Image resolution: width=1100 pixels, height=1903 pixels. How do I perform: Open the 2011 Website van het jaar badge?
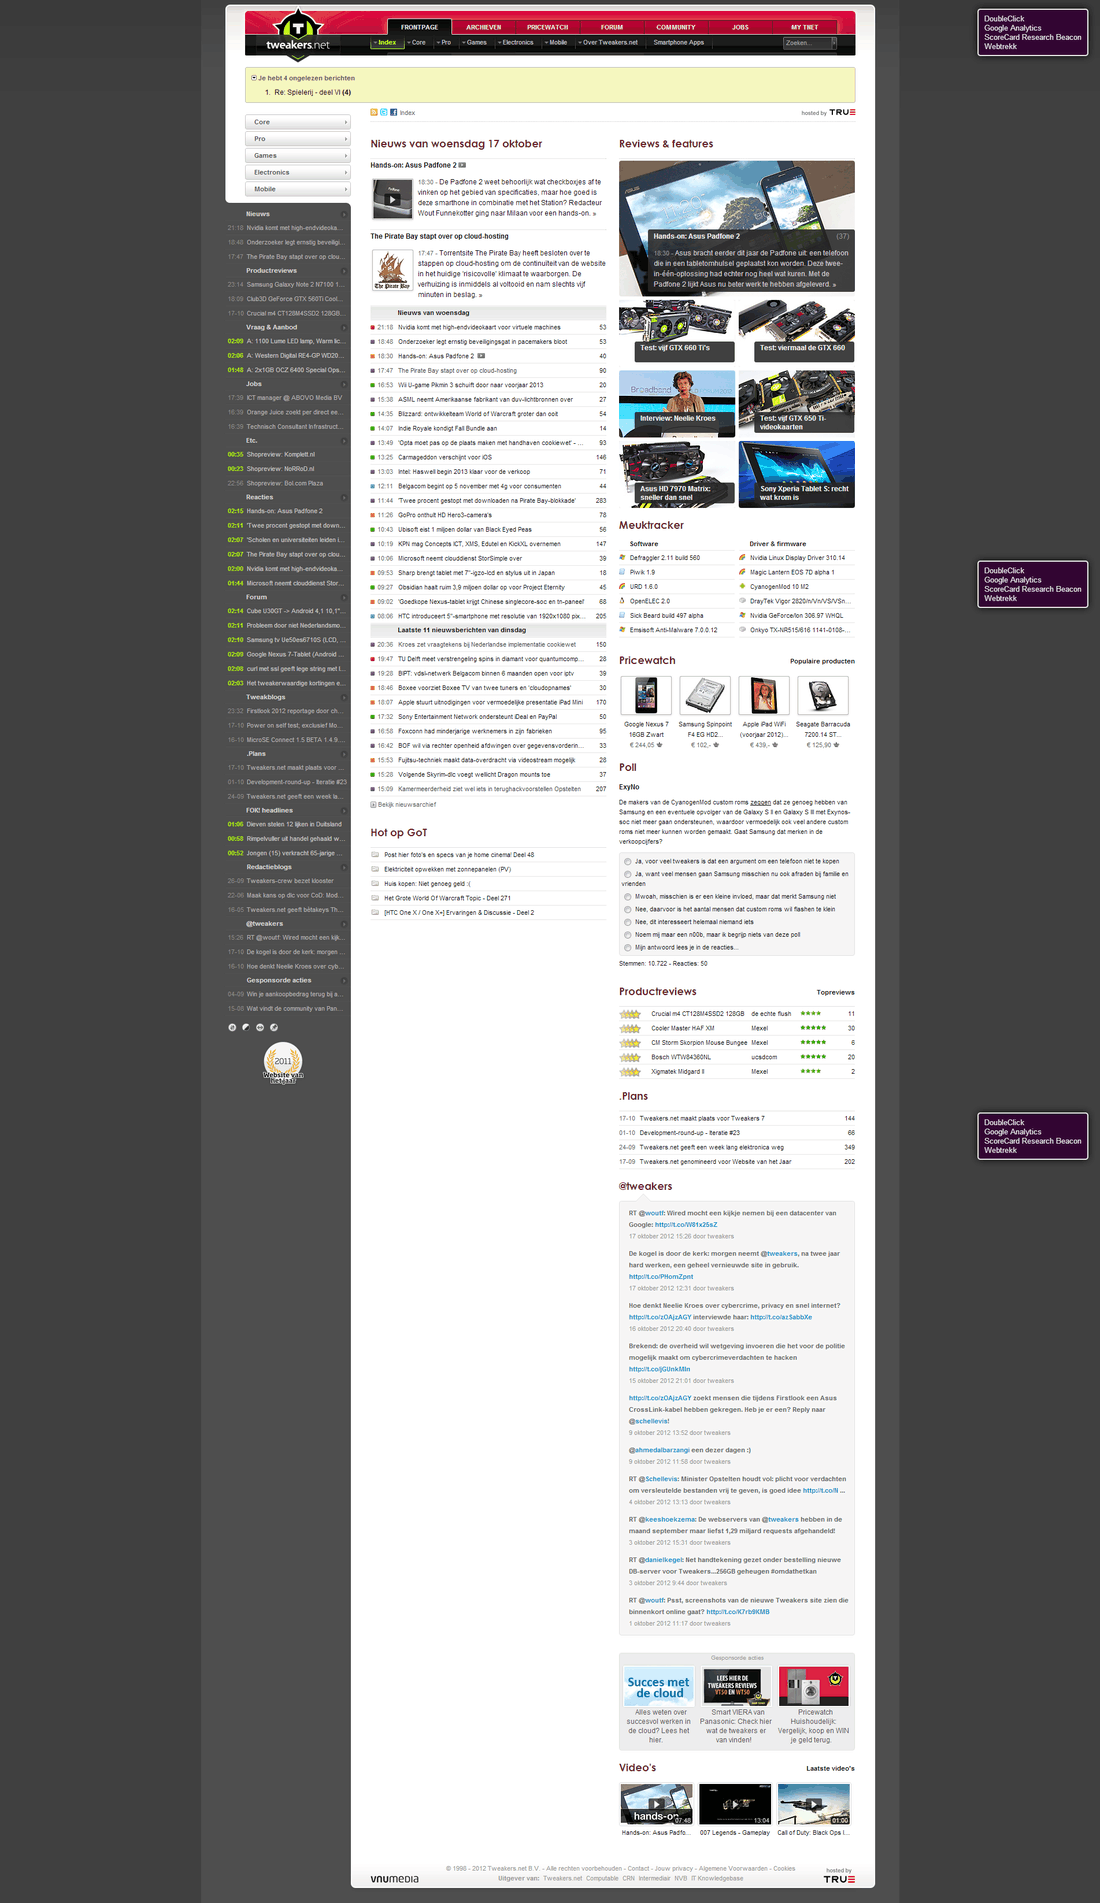(283, 1063)
